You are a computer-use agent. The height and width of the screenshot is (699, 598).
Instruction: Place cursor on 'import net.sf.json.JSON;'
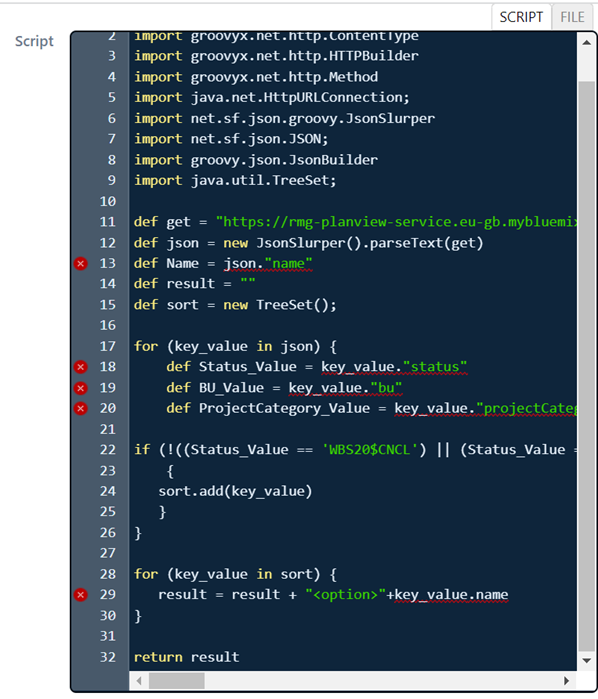[231, 139]
